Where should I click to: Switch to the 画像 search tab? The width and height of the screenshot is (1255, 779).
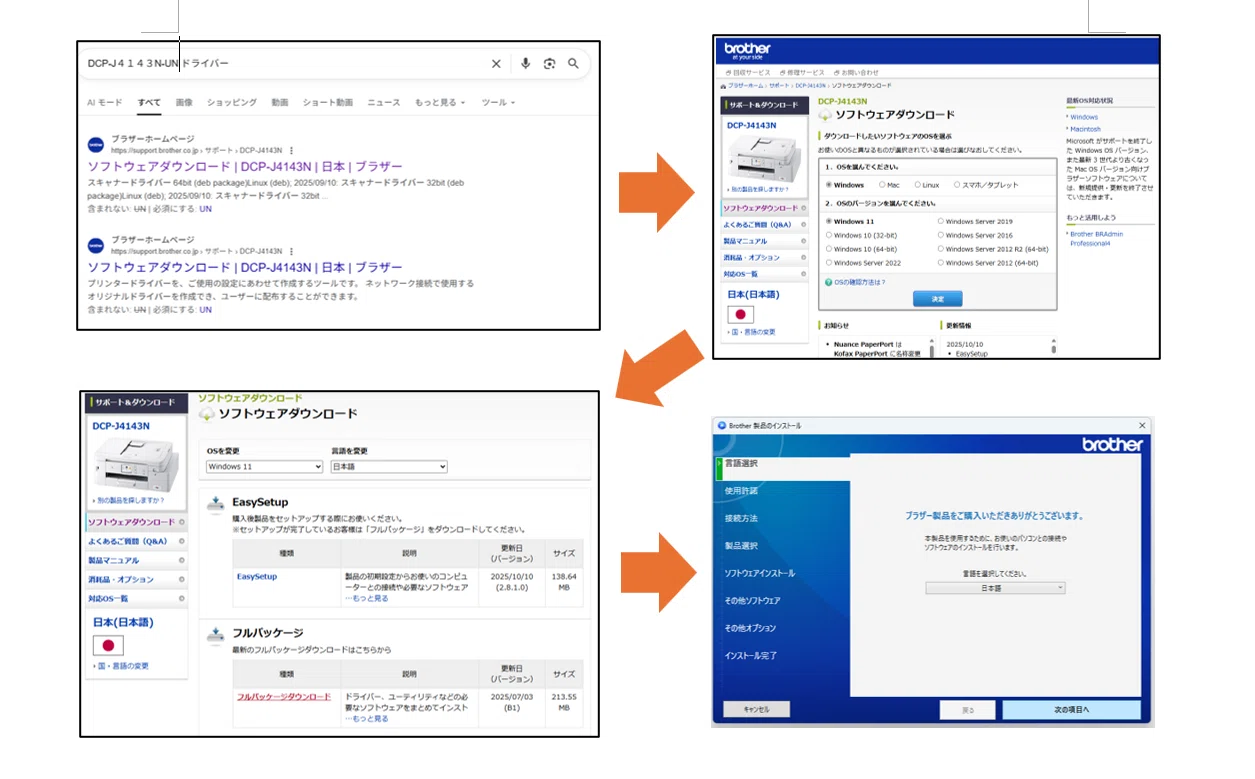point(184,103)
